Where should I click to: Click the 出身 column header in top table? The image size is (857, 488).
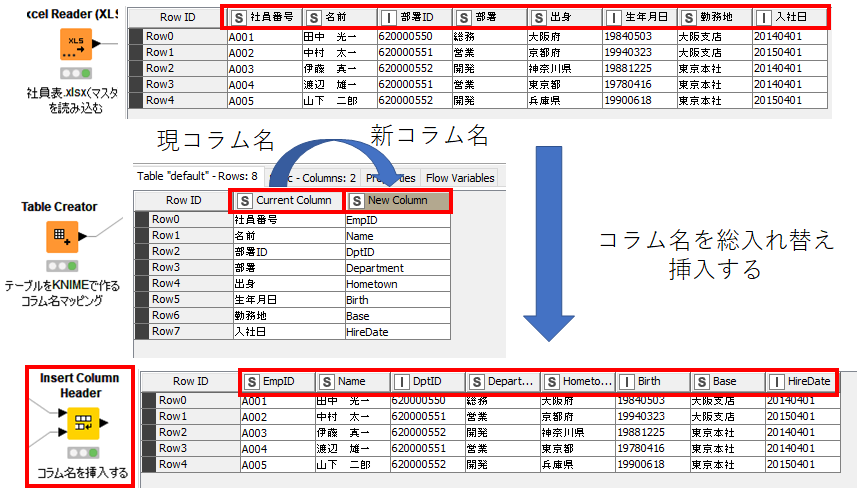tap(565, 17)
